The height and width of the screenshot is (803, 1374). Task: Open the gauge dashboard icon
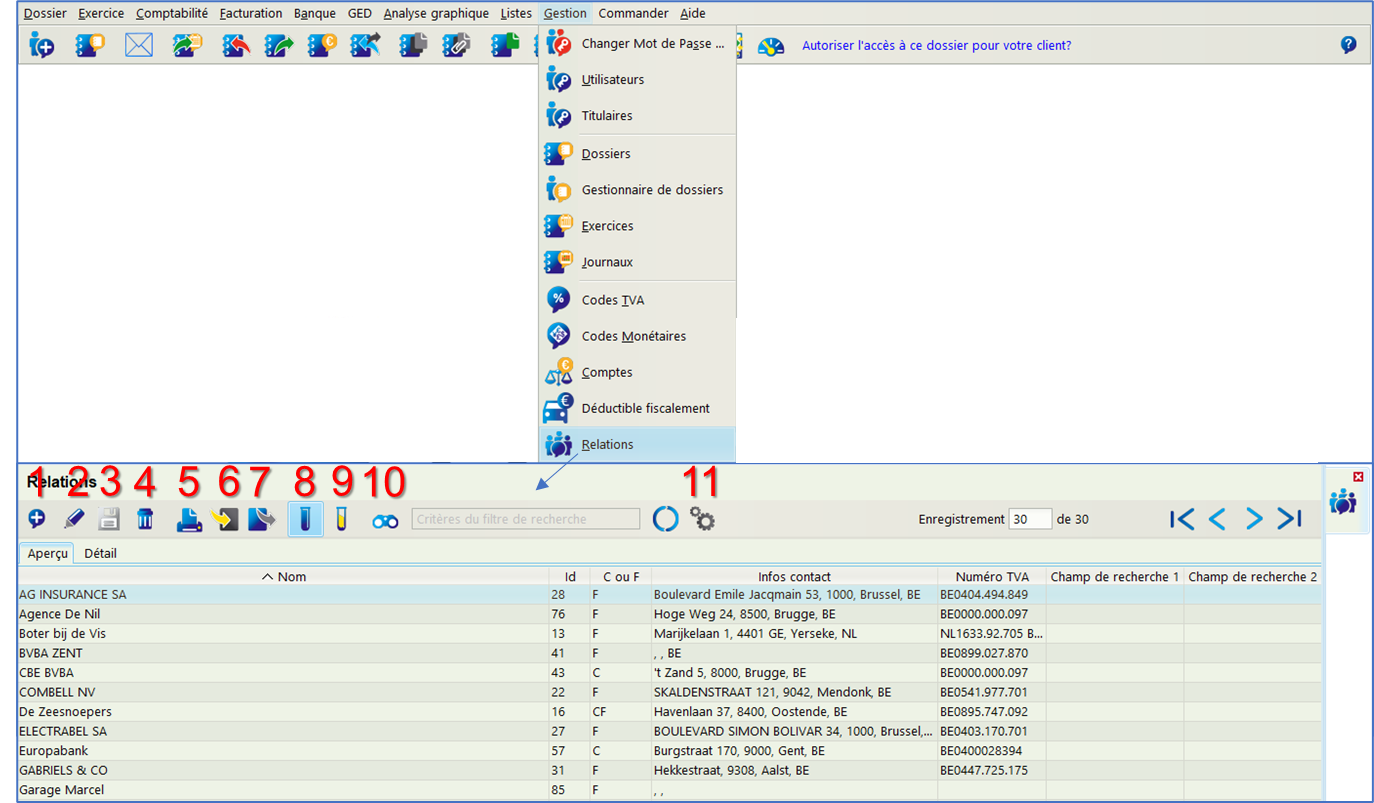pos(770,46)
